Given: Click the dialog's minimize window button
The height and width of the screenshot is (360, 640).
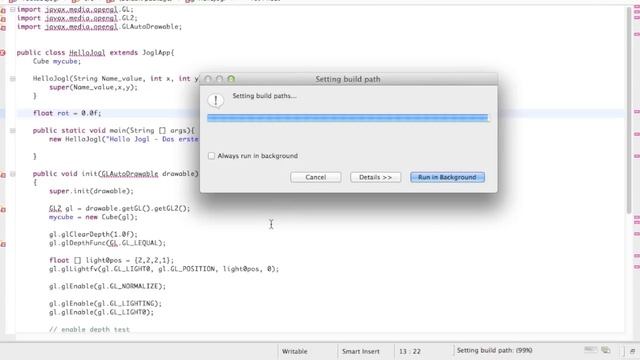Looking at the screenshot, I should pyautogui.click(x=220, y=79).
